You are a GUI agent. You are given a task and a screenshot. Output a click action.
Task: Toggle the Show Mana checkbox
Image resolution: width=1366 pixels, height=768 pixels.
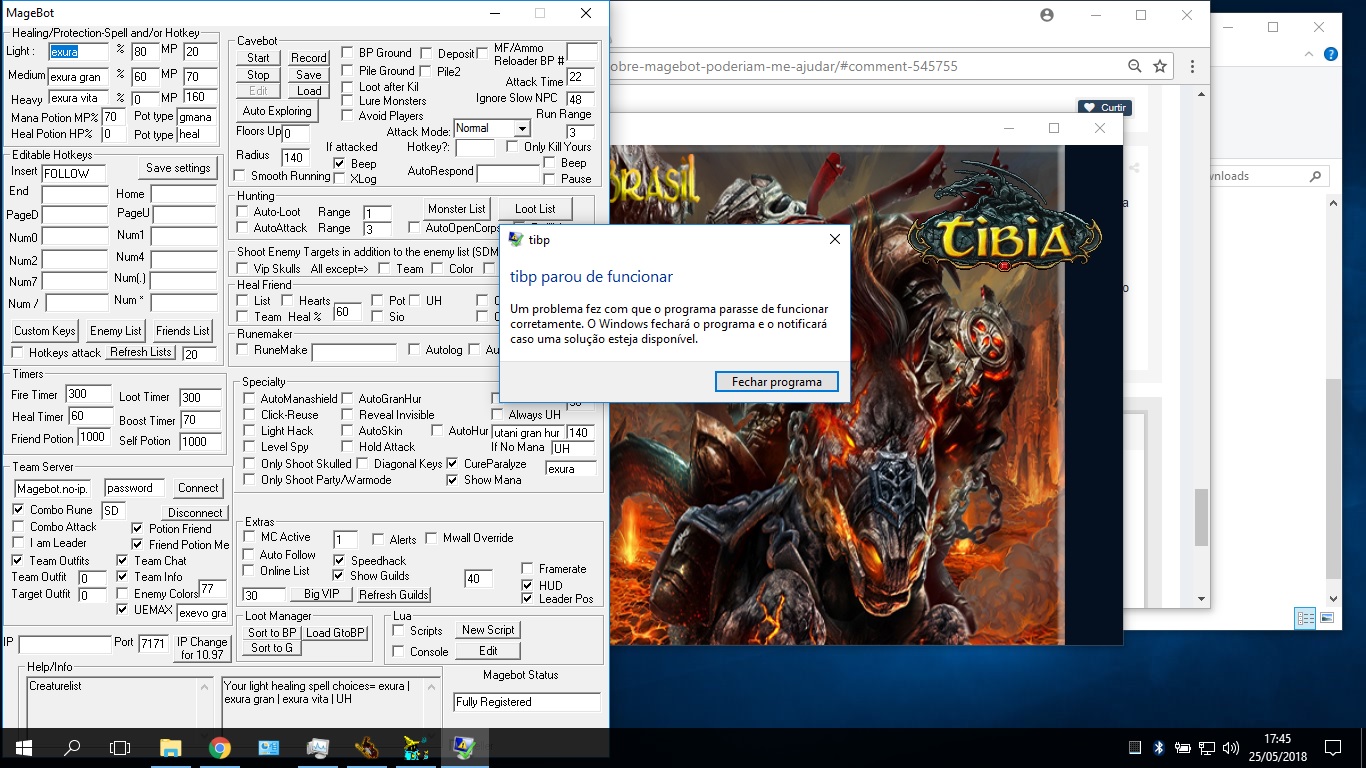[x=452, y=480]
